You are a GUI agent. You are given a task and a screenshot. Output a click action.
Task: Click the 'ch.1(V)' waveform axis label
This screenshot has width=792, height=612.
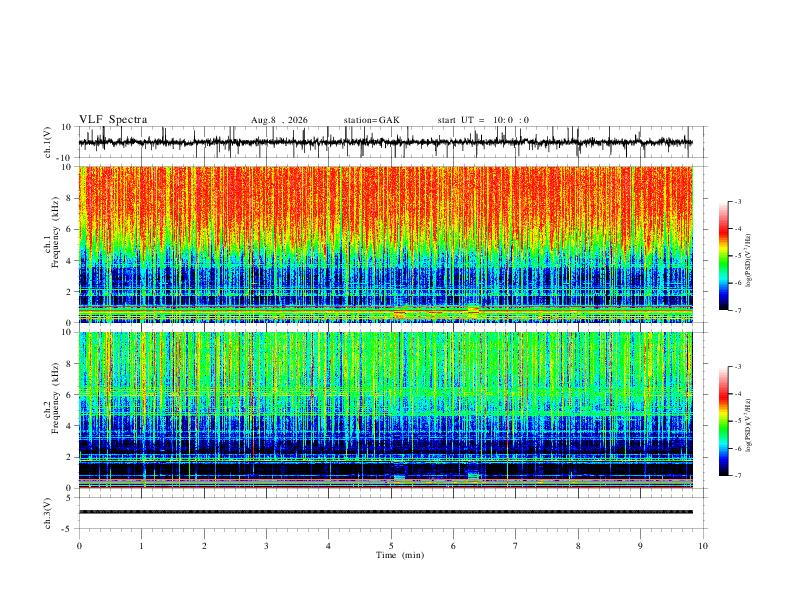coord(48,142)
